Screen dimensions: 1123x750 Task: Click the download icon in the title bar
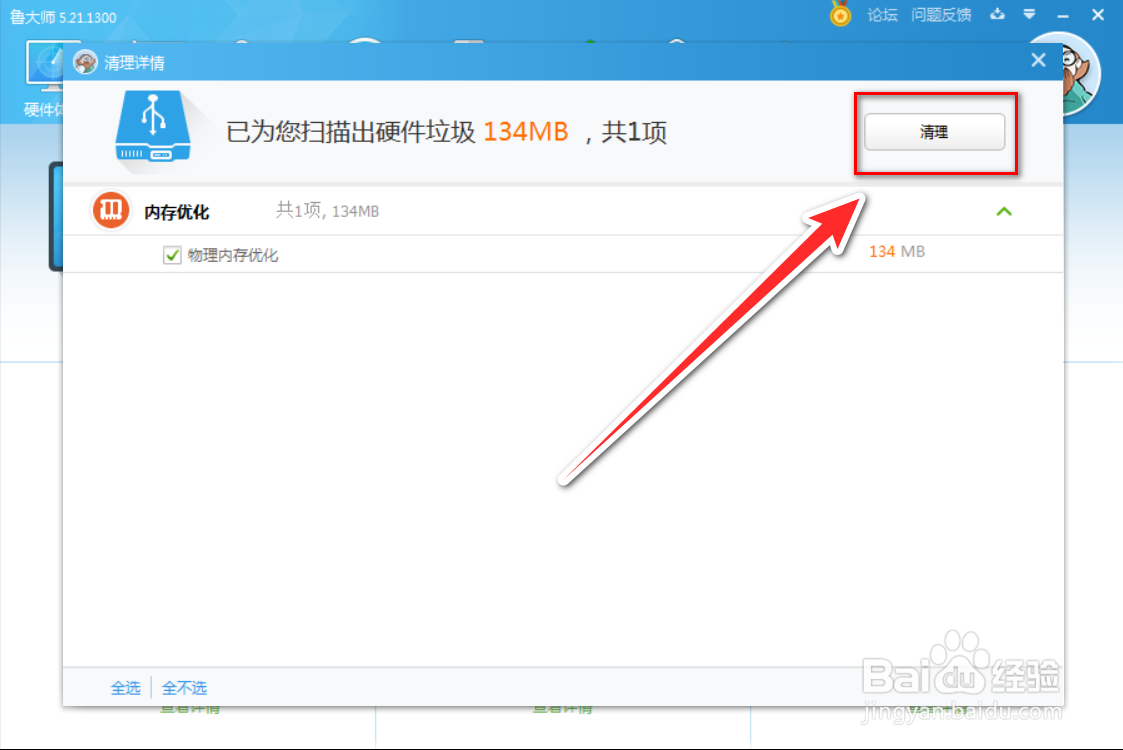[x=997, y=15]
